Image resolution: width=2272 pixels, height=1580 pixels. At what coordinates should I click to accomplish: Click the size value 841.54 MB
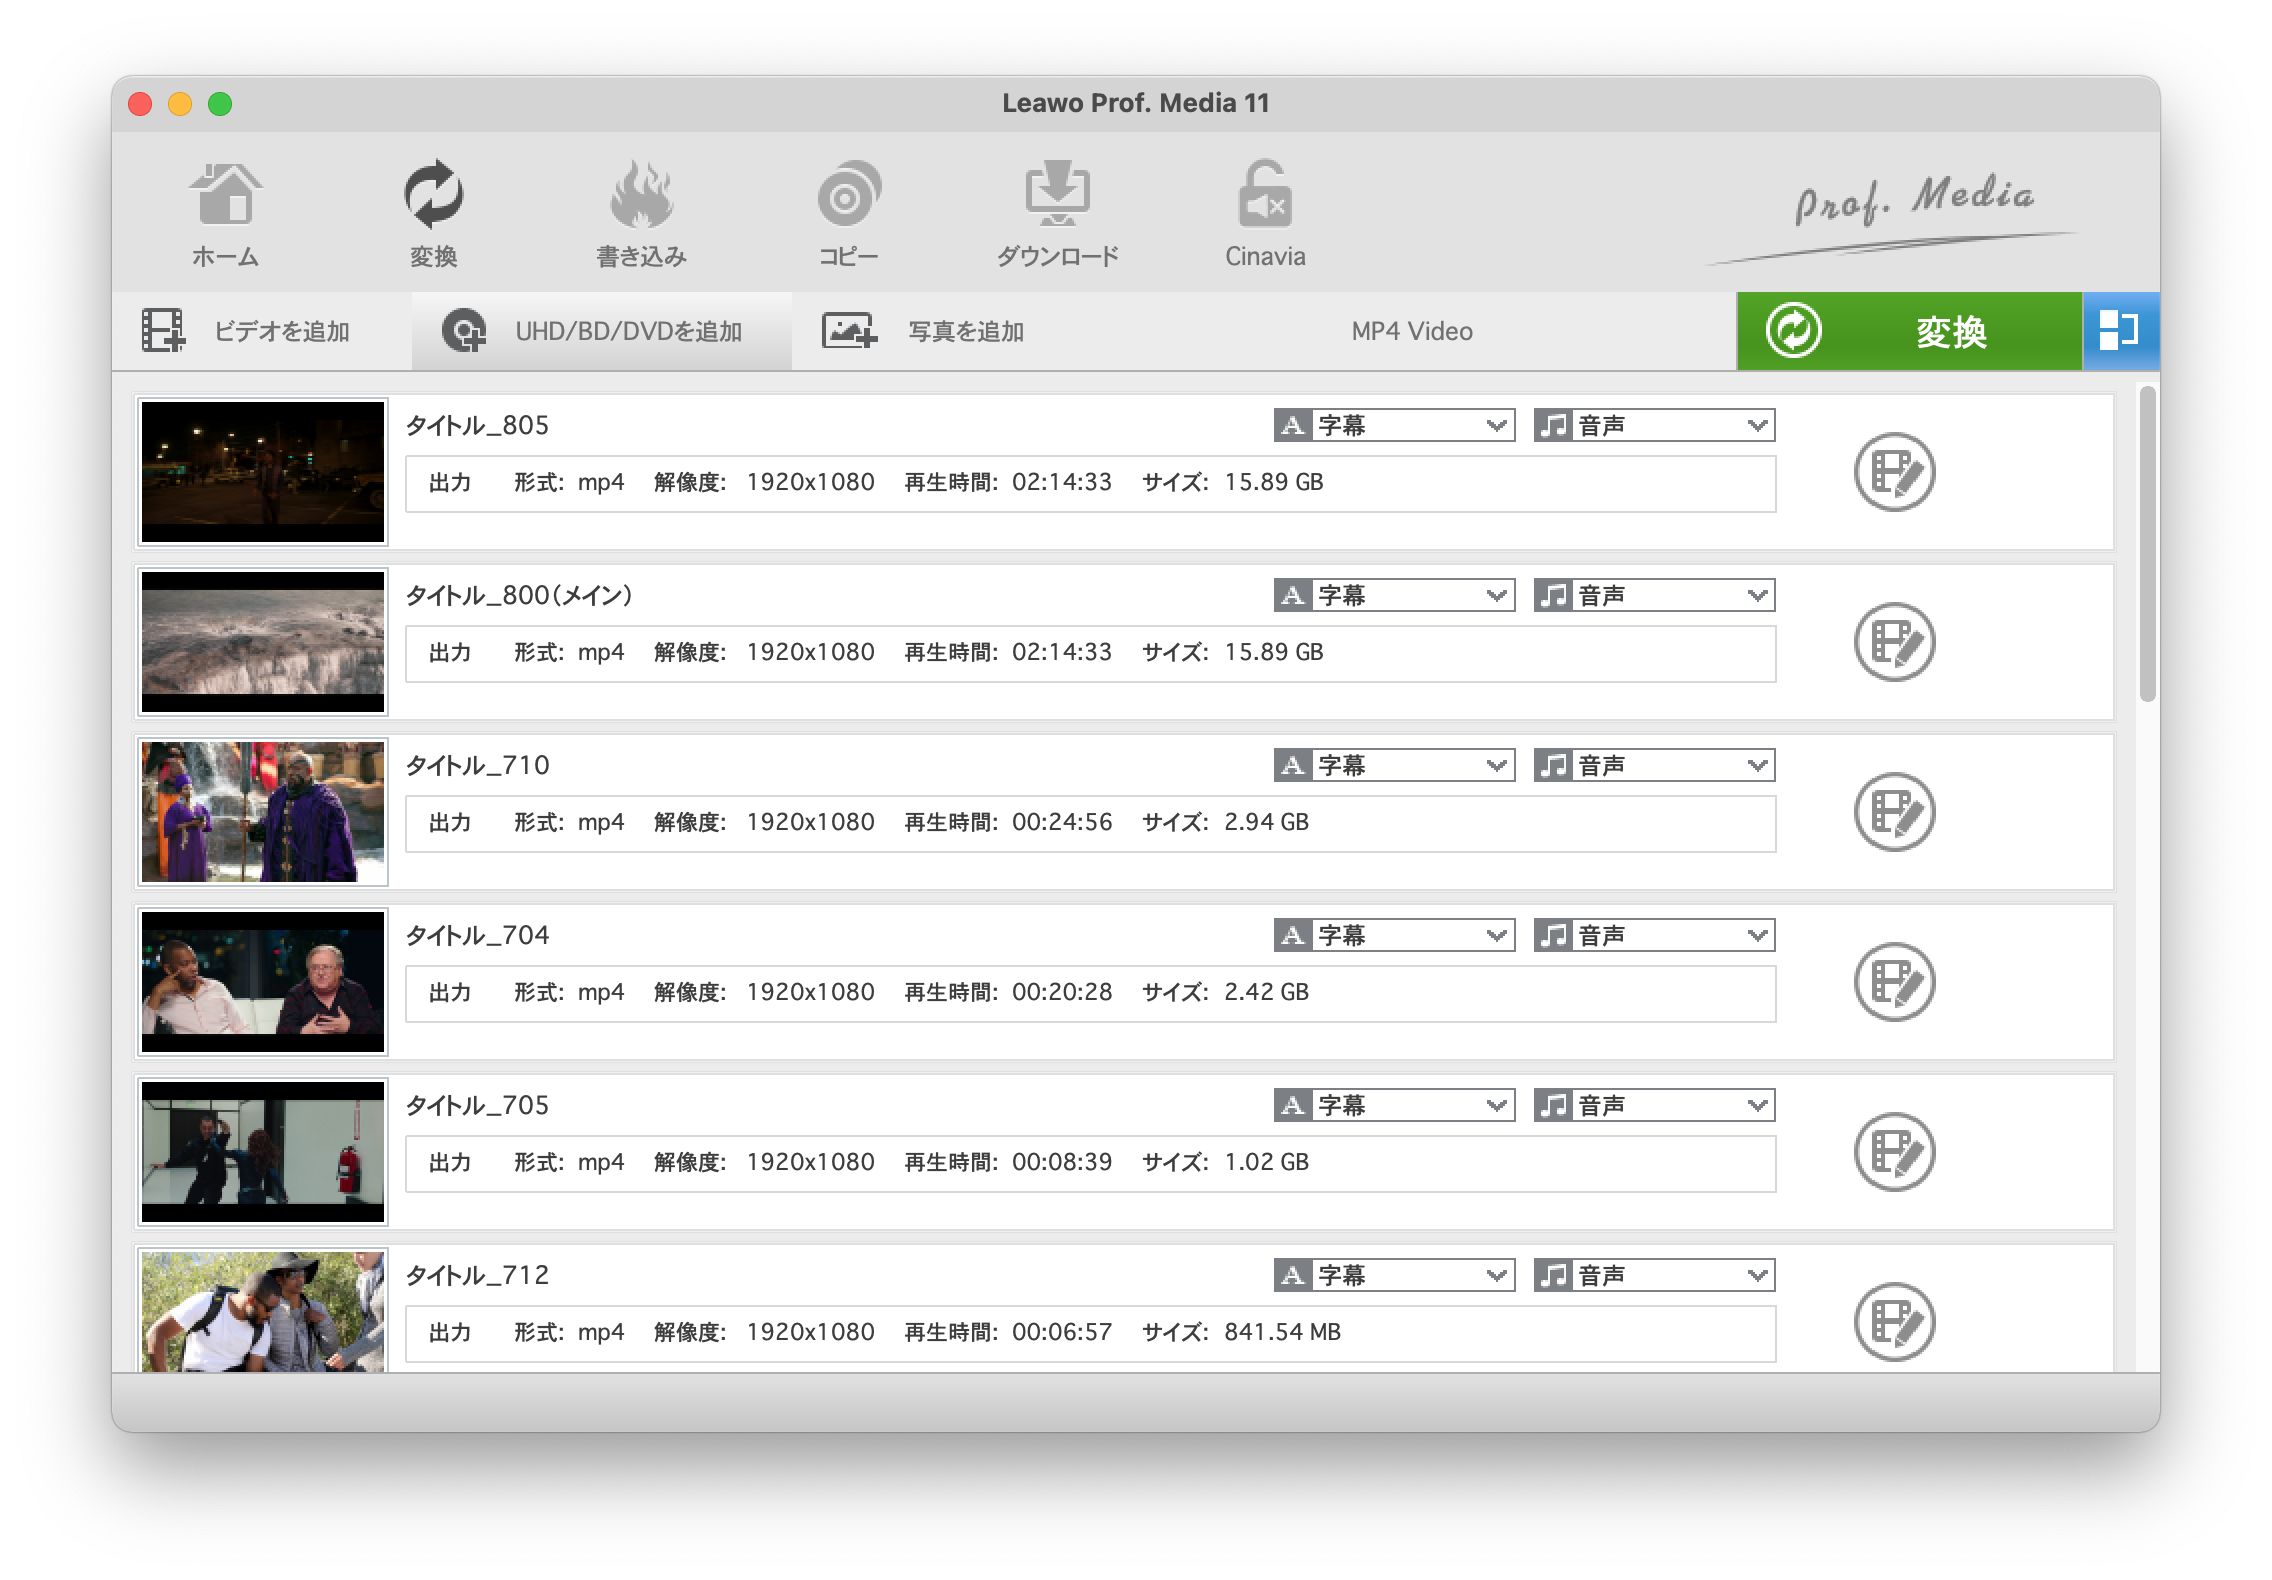(x=1282, y=1332)
